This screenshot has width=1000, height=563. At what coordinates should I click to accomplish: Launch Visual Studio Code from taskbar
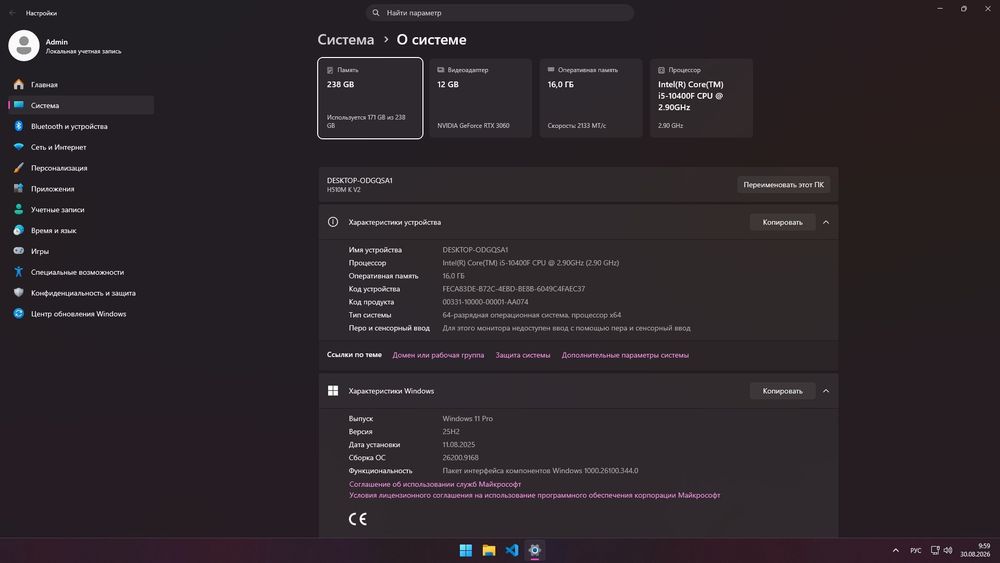511,550
